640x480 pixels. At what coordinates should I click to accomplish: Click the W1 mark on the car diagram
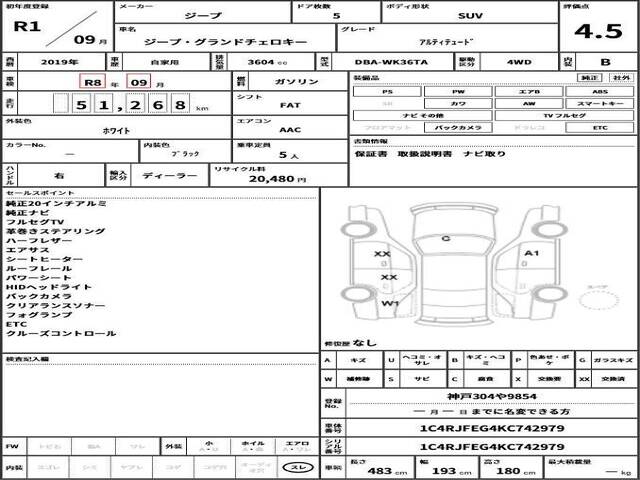(x=391, y=302)
